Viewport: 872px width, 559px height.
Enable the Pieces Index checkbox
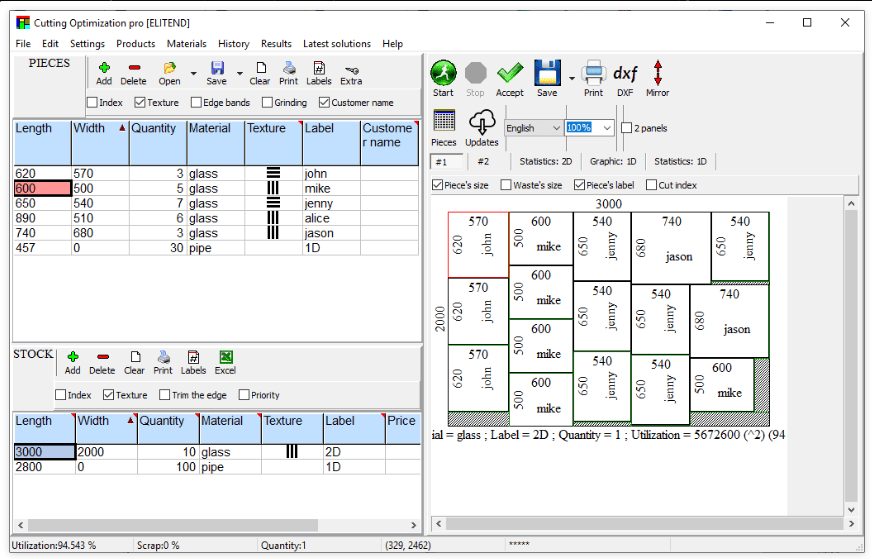pos(92,102)
